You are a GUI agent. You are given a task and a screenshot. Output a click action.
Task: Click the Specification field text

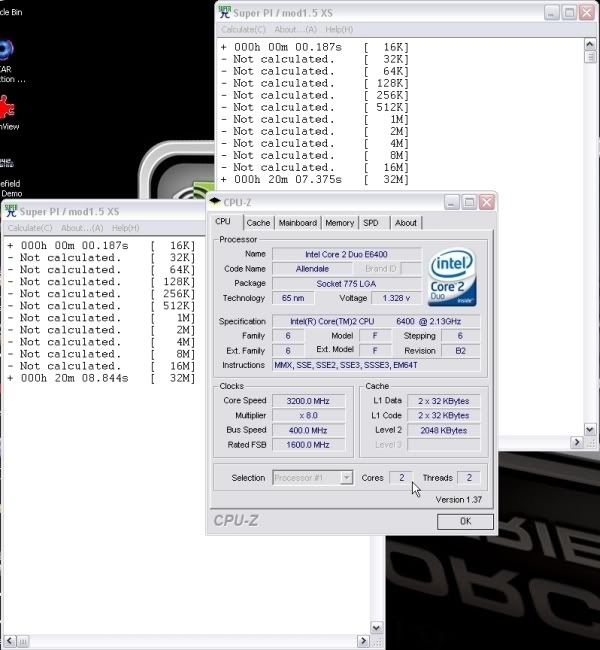click(376, 321)
